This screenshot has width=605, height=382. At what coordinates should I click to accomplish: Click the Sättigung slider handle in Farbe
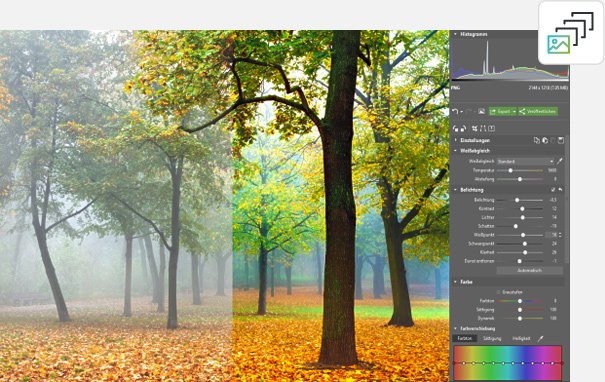click(520, 310)
